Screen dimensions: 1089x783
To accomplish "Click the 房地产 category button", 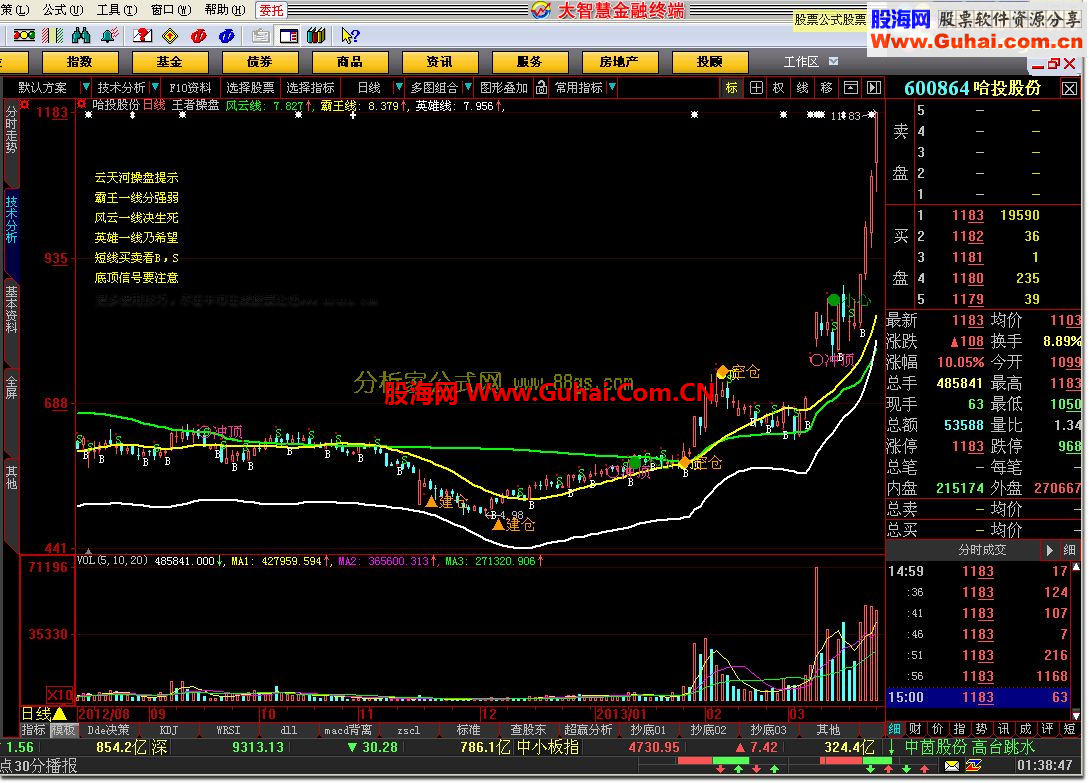I will (620, 62).
